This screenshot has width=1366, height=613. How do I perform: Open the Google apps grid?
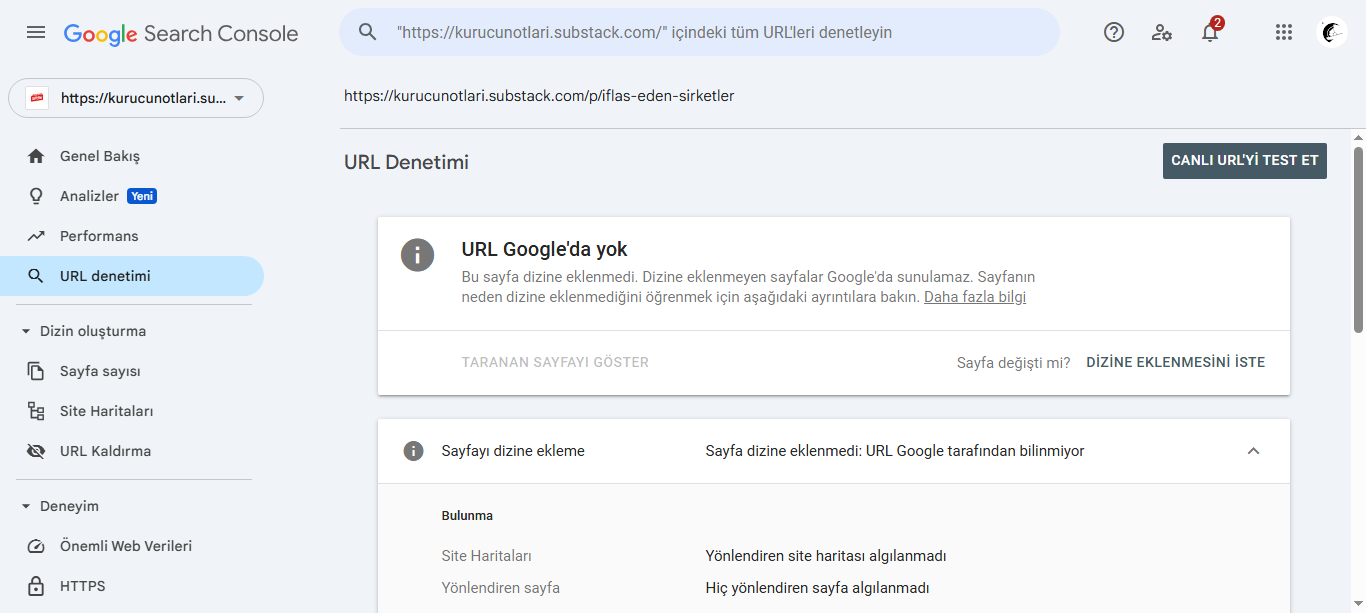coord(1284,32)
